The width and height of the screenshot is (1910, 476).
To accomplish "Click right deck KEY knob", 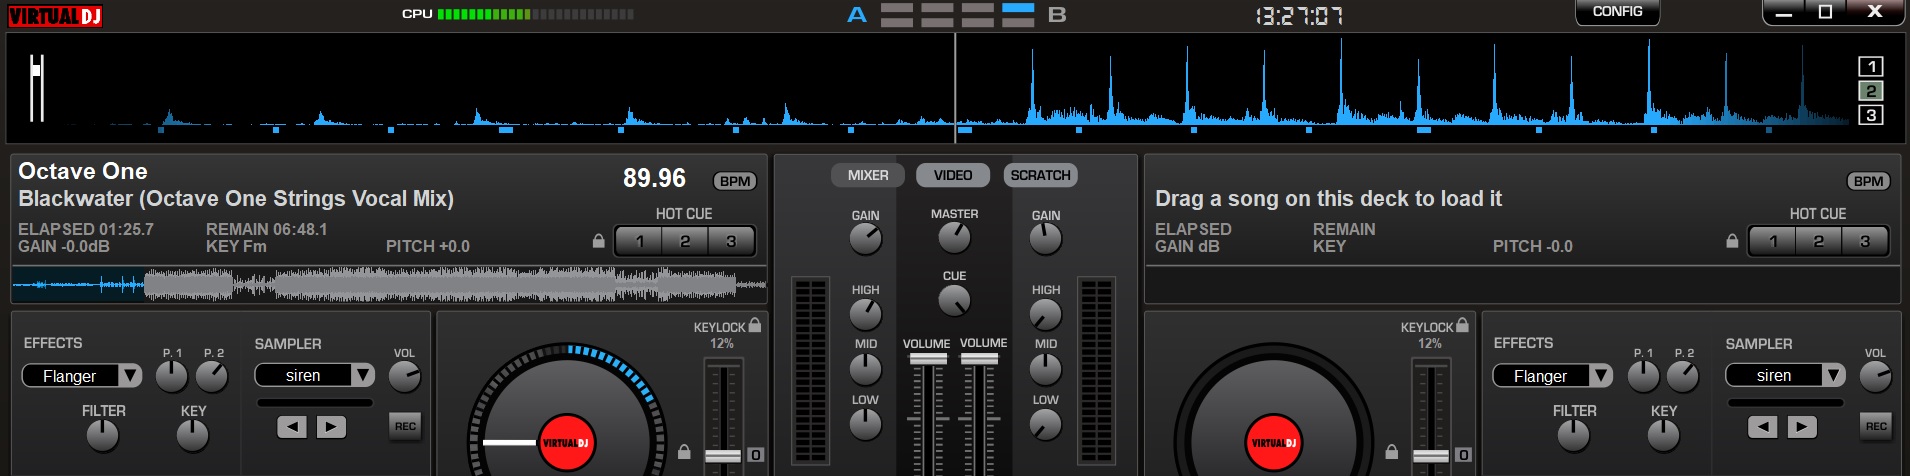I will click(1663, 435).
